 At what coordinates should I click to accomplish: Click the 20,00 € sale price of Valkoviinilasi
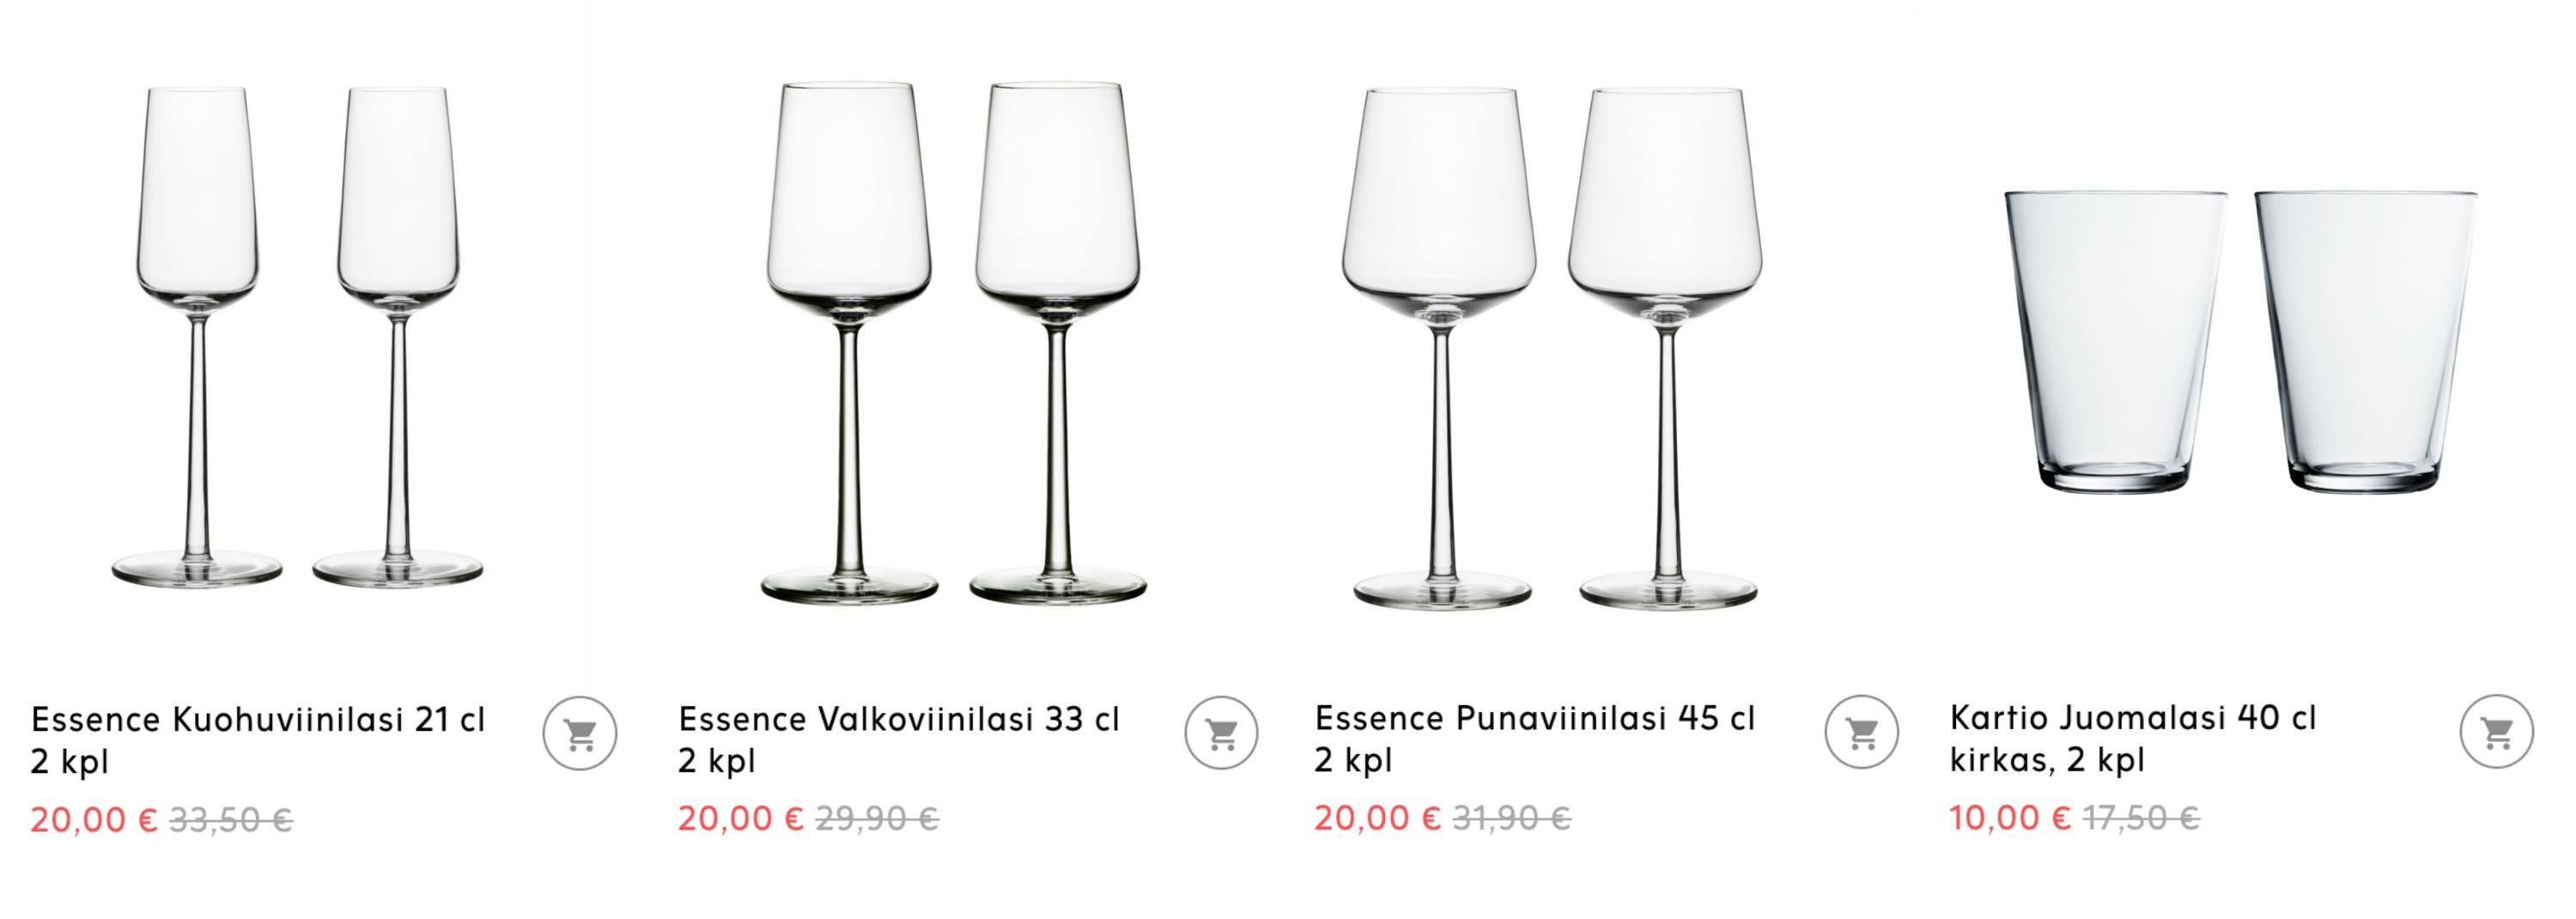coord(741,819)
